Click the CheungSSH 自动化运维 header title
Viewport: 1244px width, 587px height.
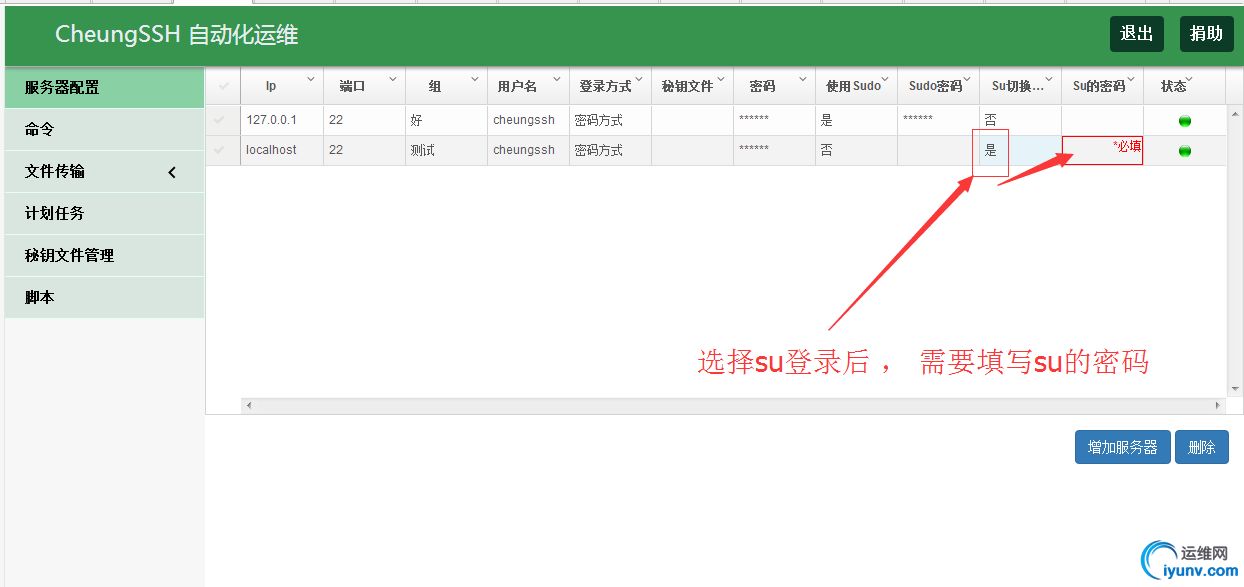177,35
